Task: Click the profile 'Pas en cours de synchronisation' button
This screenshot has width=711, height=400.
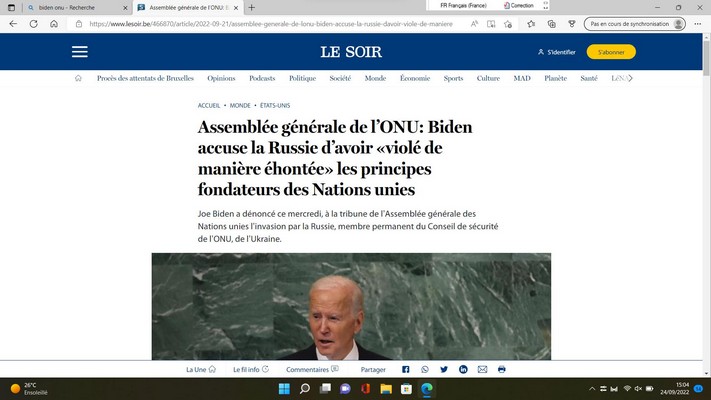Action: pos(634,24)
